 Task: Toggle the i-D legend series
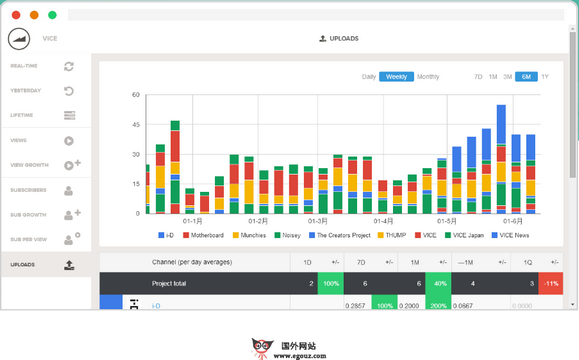[x=166, y=235]
